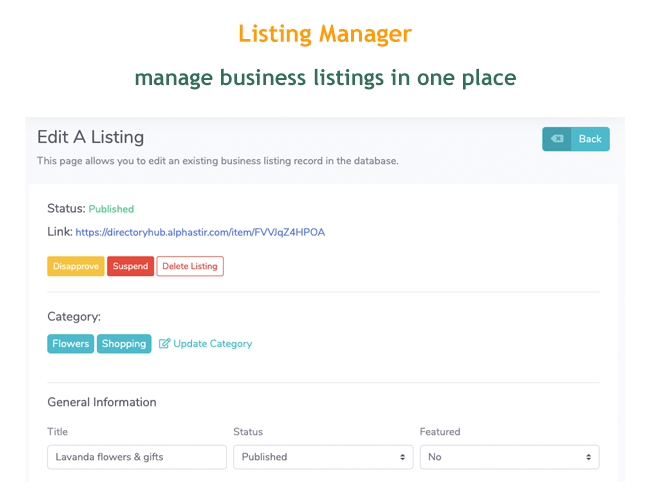650x490 pixels.
Task: Select the Shopping category tag
Action: 124,344
